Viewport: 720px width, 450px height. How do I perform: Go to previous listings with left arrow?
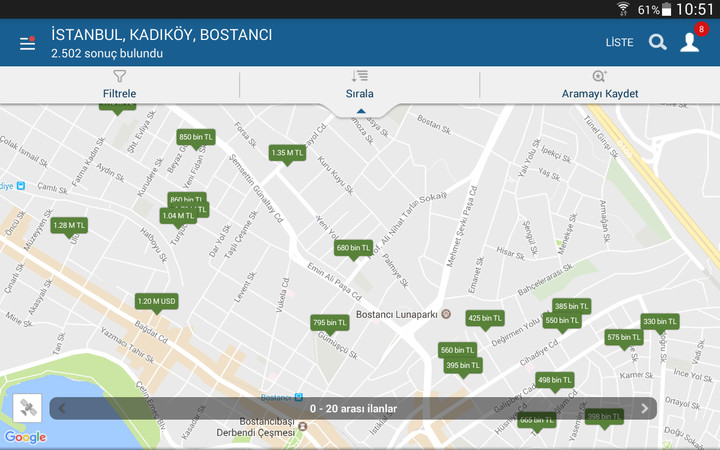62,408
